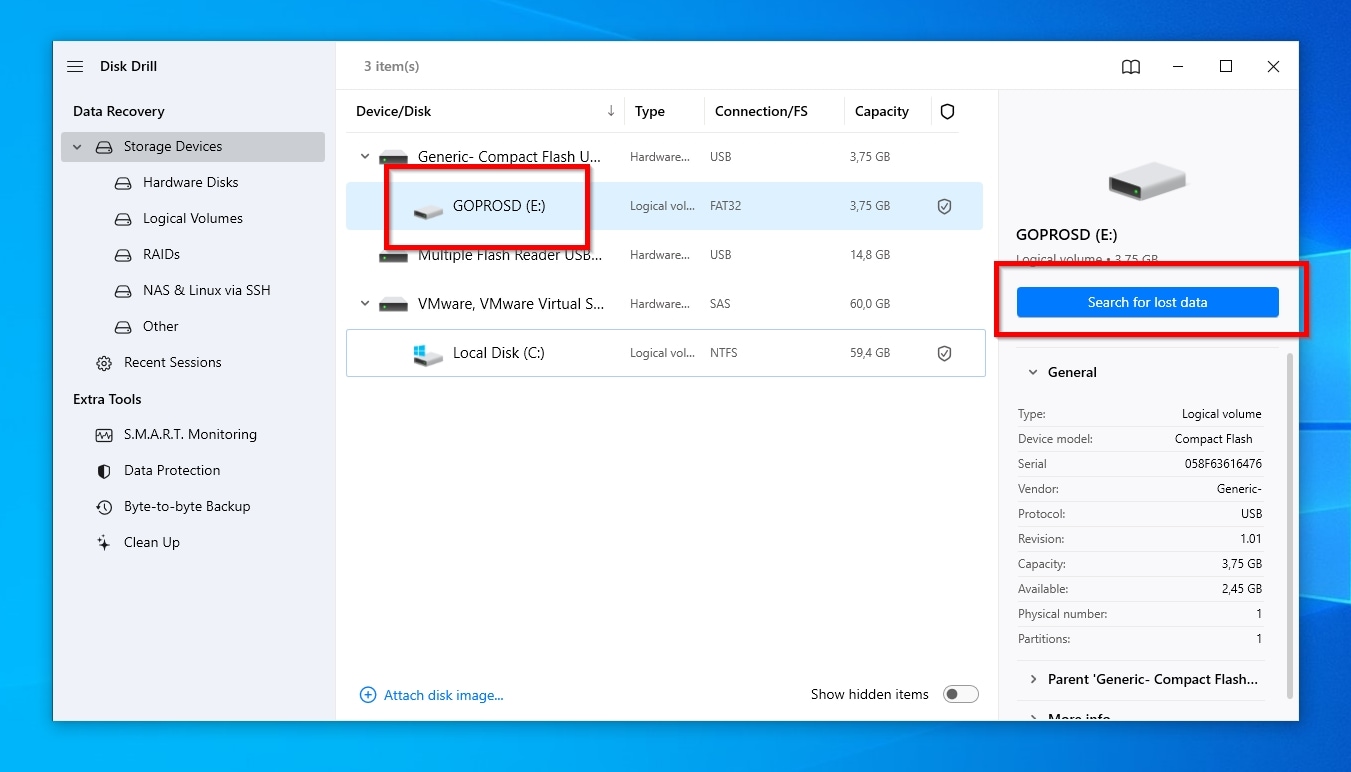Open the help book icon in title bar
Image resolution: width=1351 pixels, height=772 pixels.
[x=1131, y=67]
